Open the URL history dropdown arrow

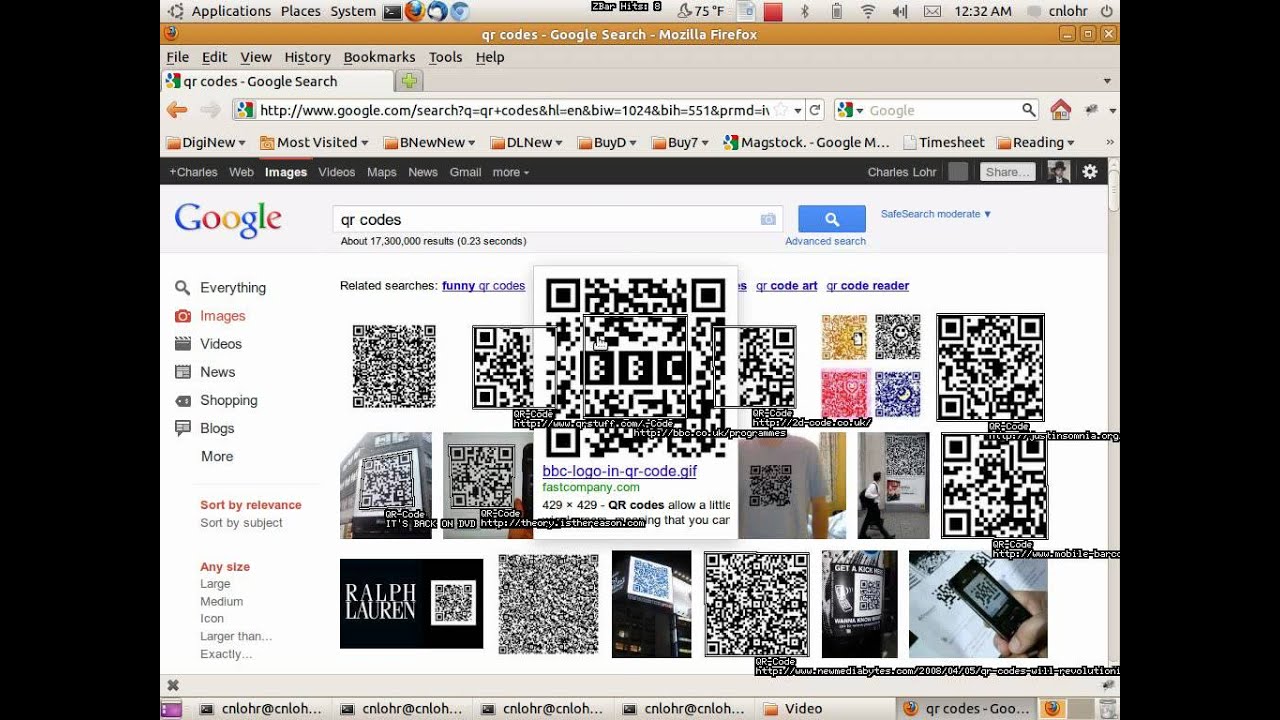(x=798, y=110)
